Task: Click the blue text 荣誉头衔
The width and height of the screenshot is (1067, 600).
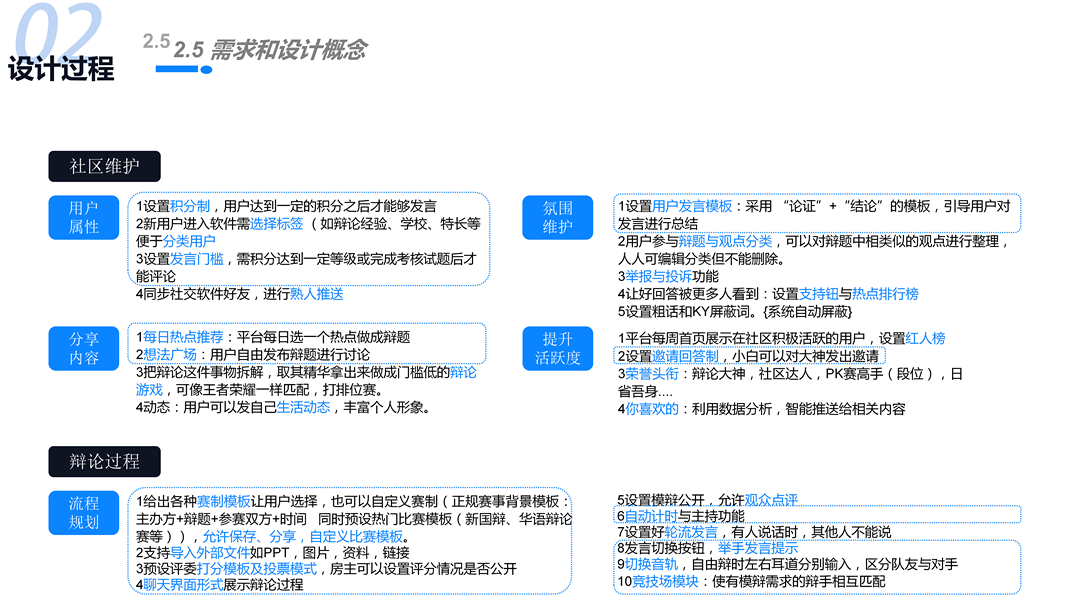Action: (x=652, y=373)
